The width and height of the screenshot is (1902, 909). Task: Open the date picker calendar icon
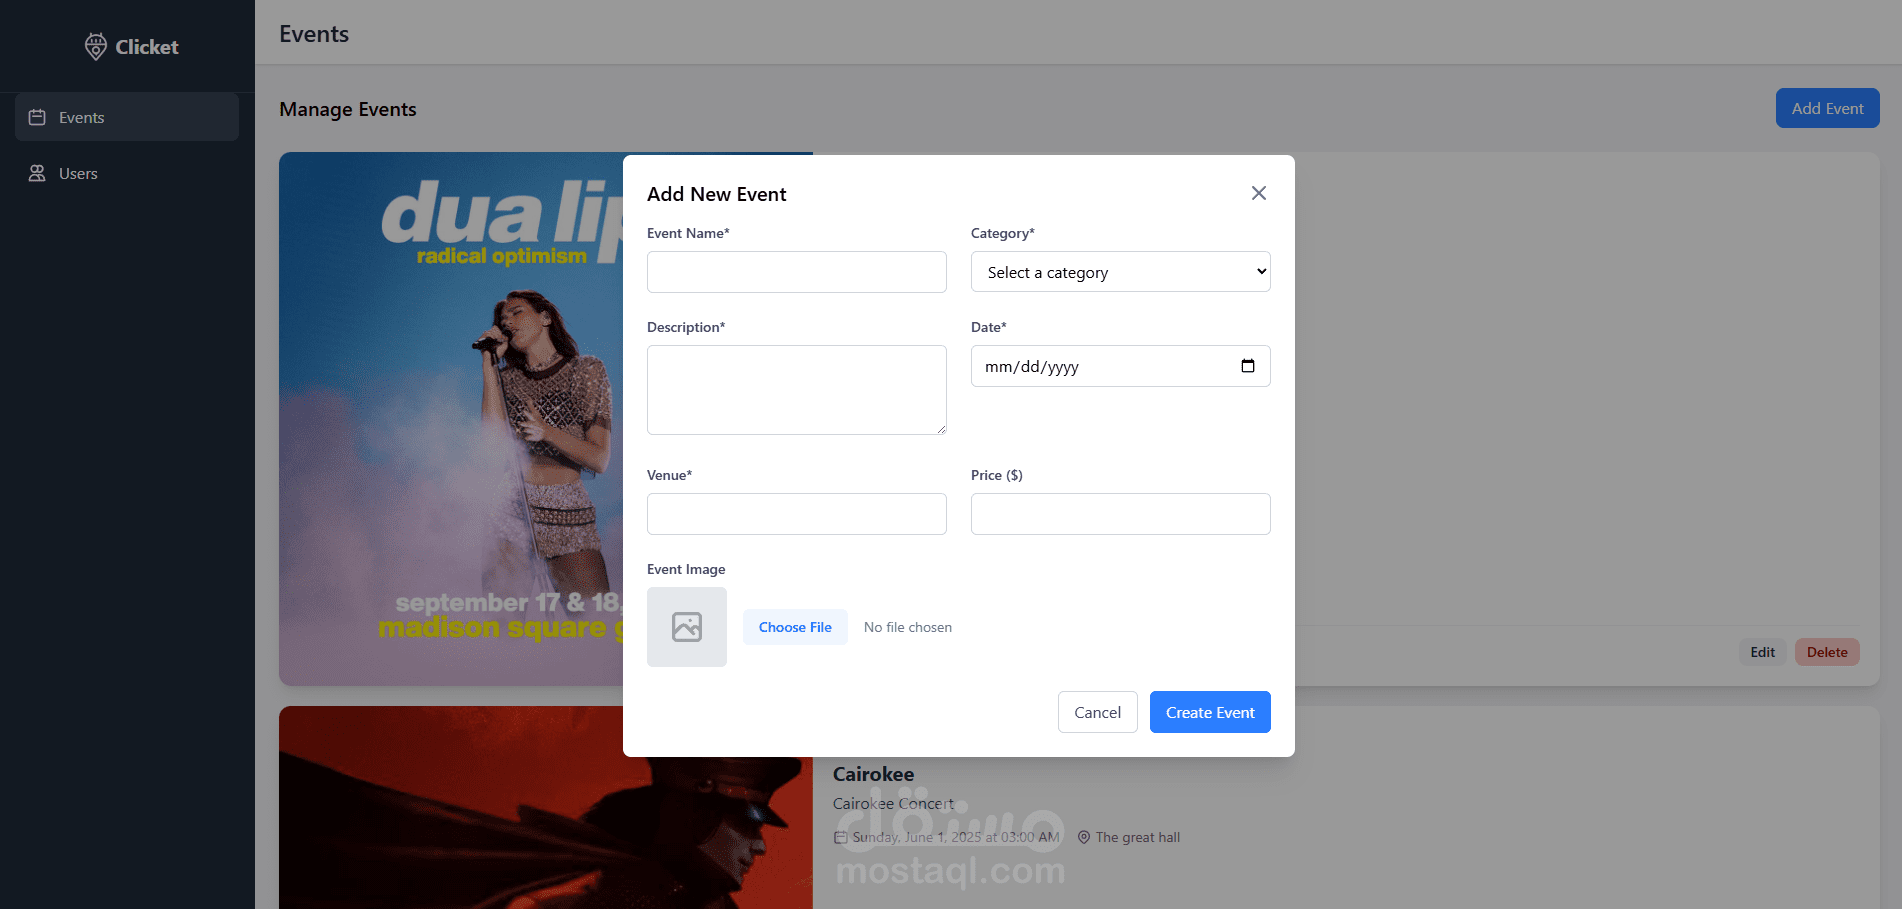[1248, 366]
